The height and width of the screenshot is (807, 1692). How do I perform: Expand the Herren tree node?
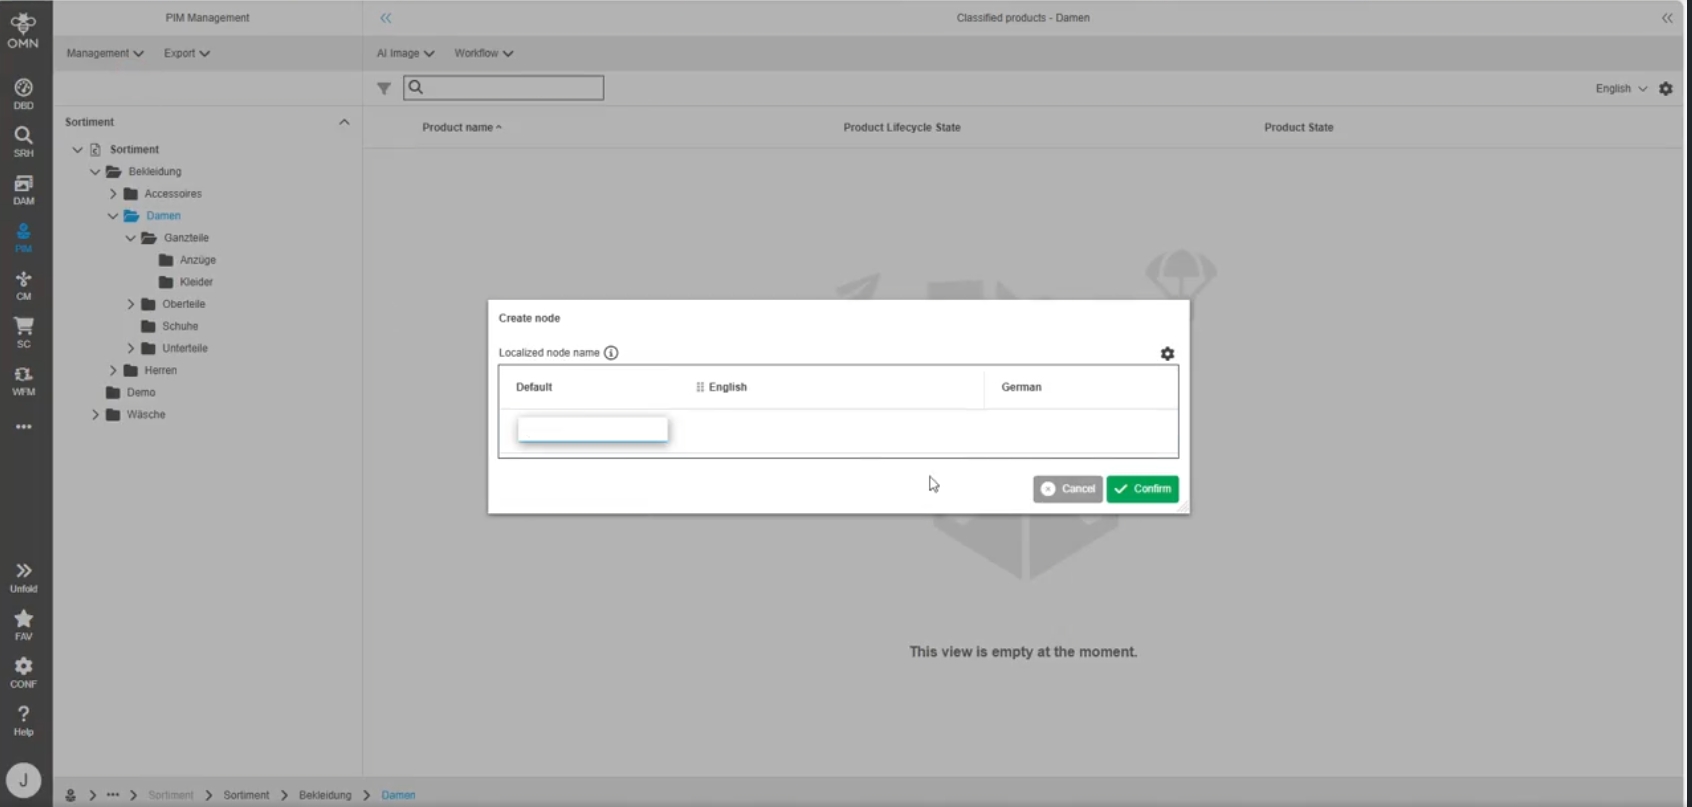pos(113,370)
